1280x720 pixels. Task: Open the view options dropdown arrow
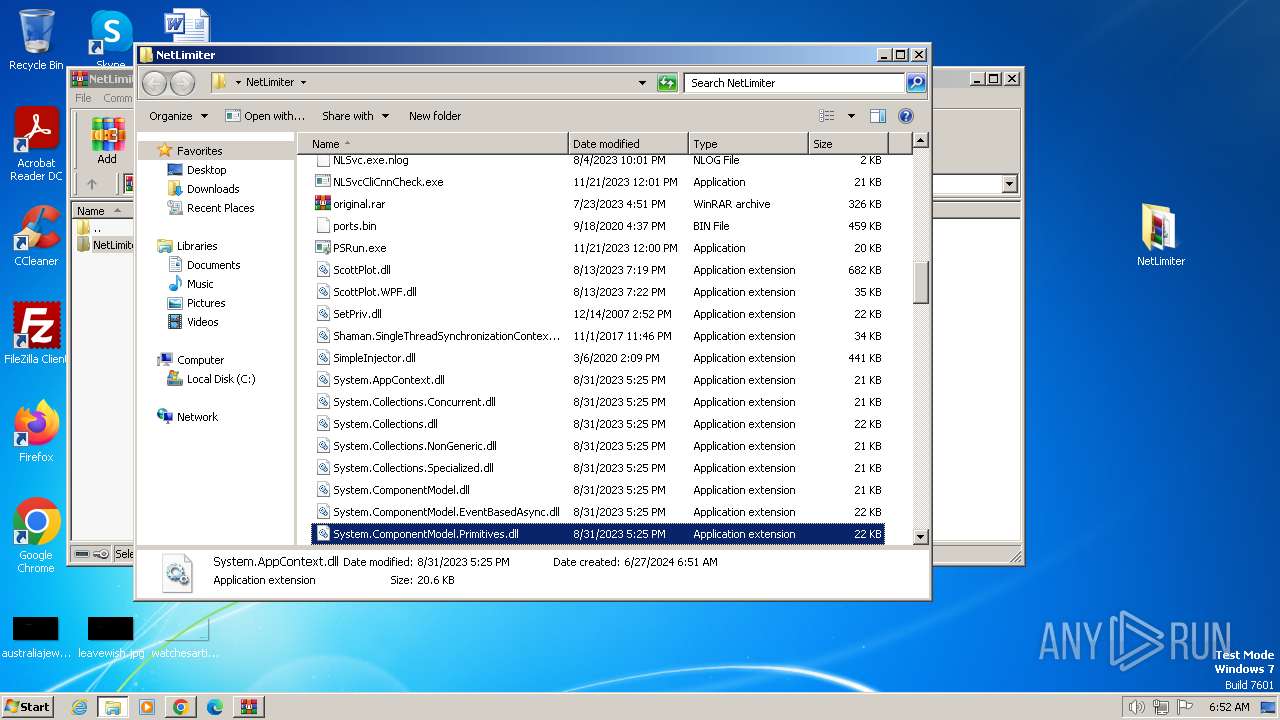pyautogui.click(x=851, y=116)
